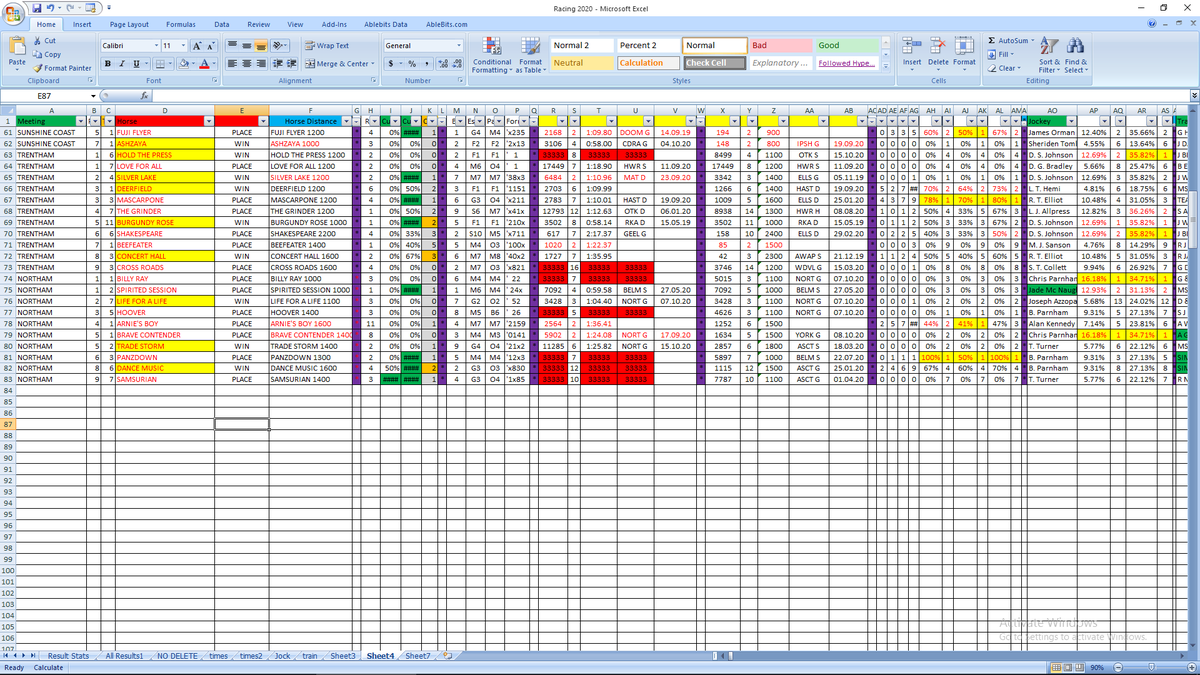Switch to Page Break Preview in status bar
Image resolution: width=1200 pixels, height=675 pixels.
pos(1080,667)
